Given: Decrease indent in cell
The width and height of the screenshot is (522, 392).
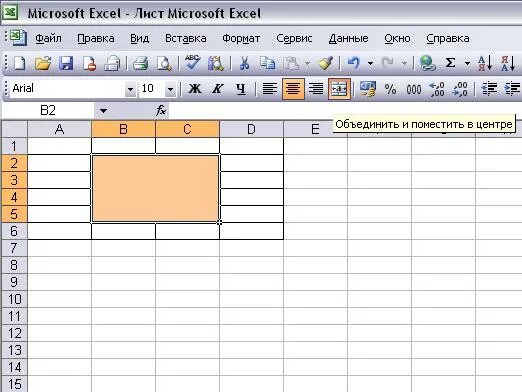Looking at the screenshot, I should (x=489, y=89).
